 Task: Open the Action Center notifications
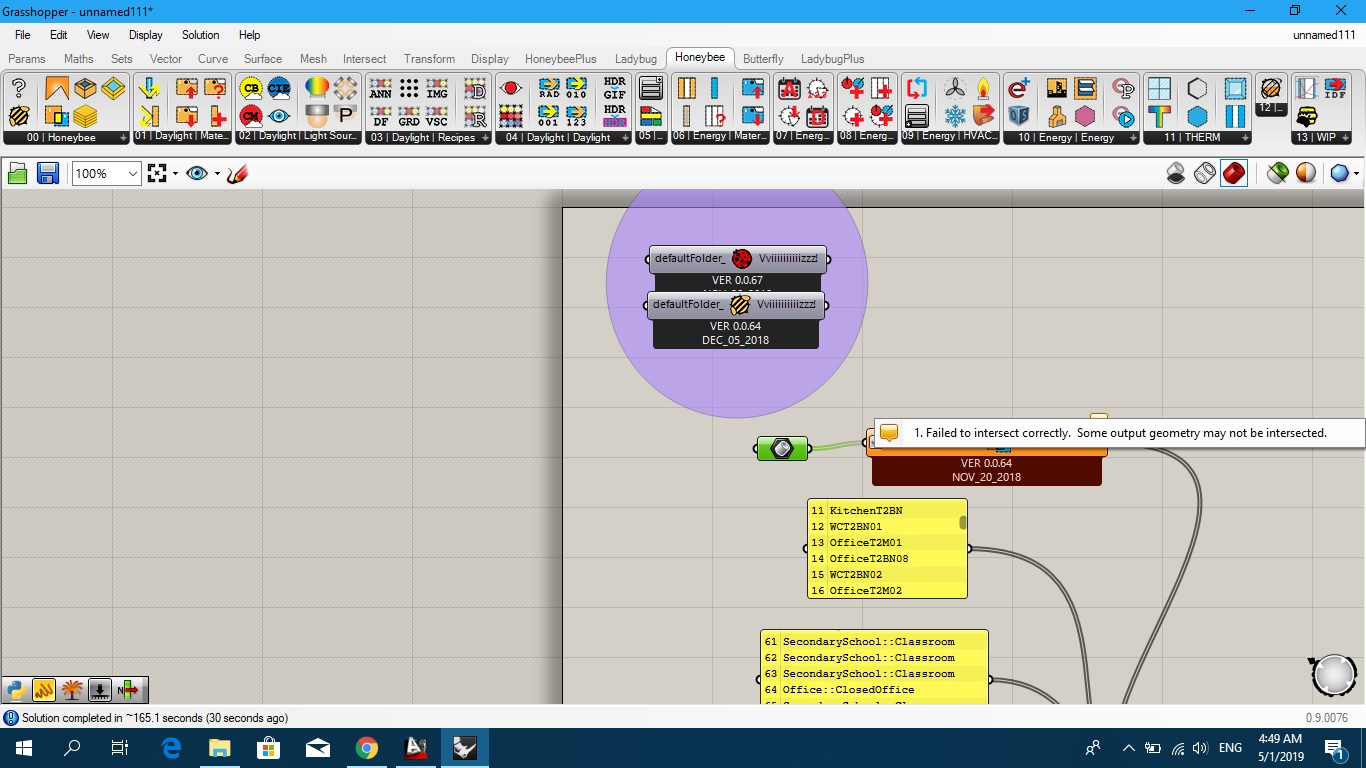pyautogui.click(x=1334, y=747)
